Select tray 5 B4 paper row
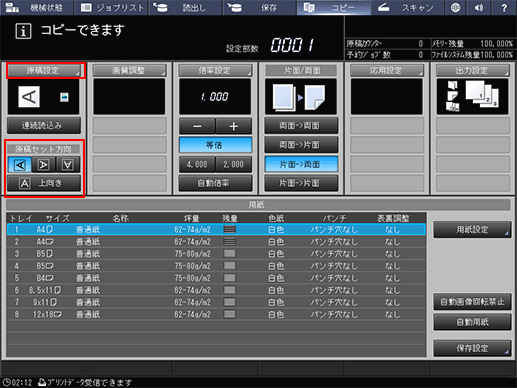This screenshot has width=517, height=388. click(216, 278)
